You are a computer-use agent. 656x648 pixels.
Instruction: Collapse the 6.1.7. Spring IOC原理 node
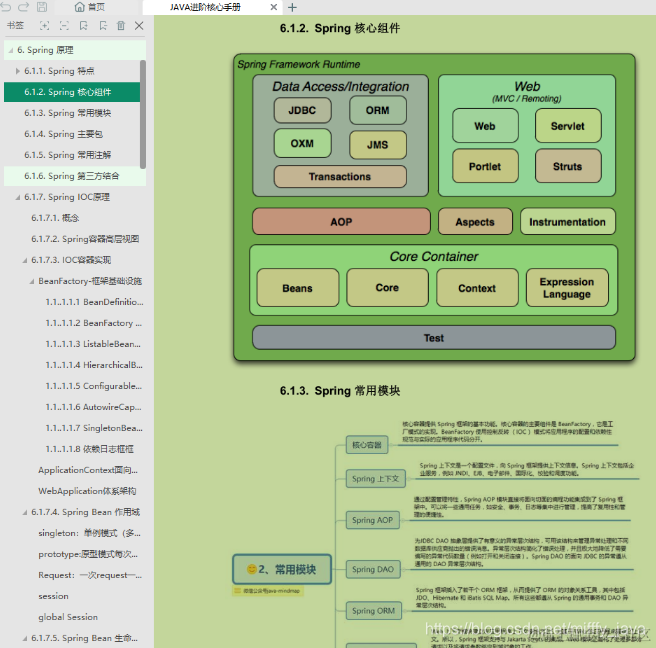[18, 197]
